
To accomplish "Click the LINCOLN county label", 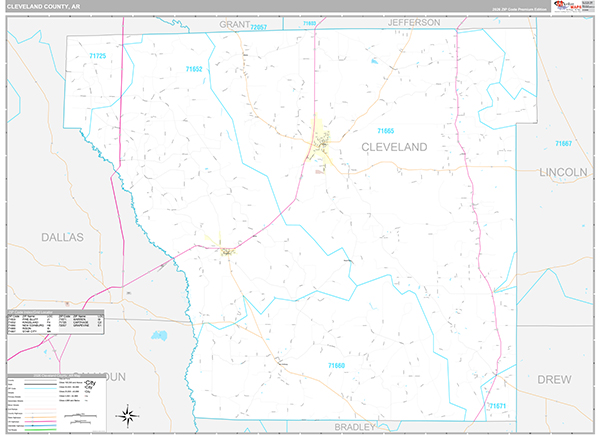I will [563, 173].
